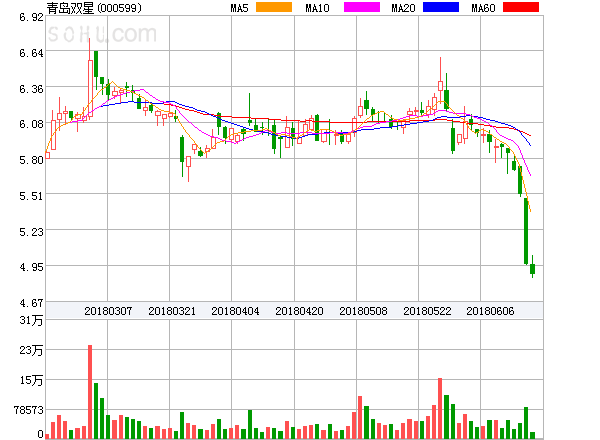600x440 pixels.
Task: Click the 6.64 price axis label
Action: coord(31,53)
